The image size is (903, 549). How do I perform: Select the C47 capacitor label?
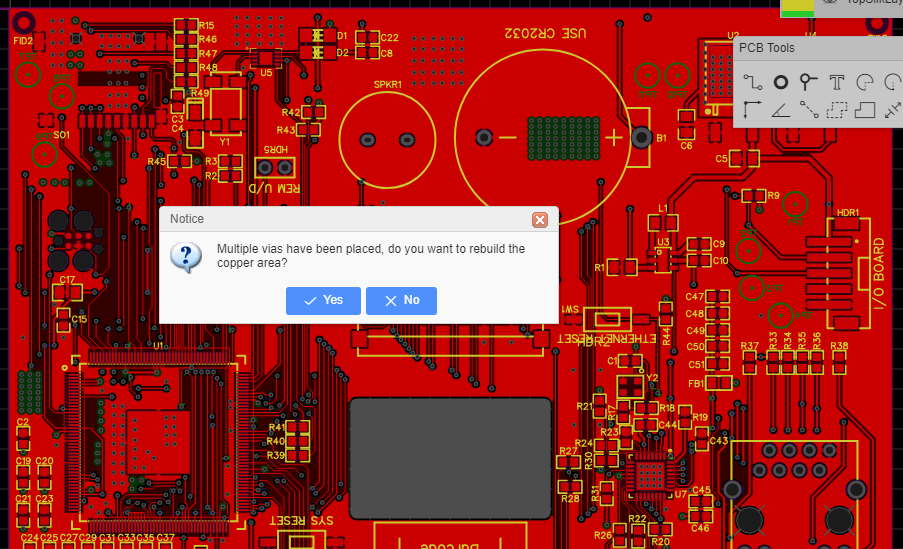coord(695,297)
